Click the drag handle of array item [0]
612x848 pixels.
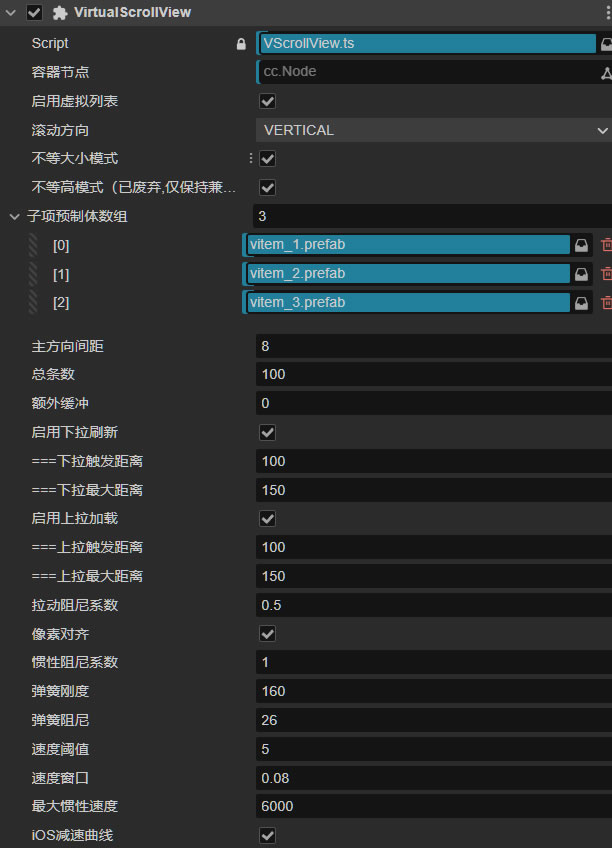(33, 246)
